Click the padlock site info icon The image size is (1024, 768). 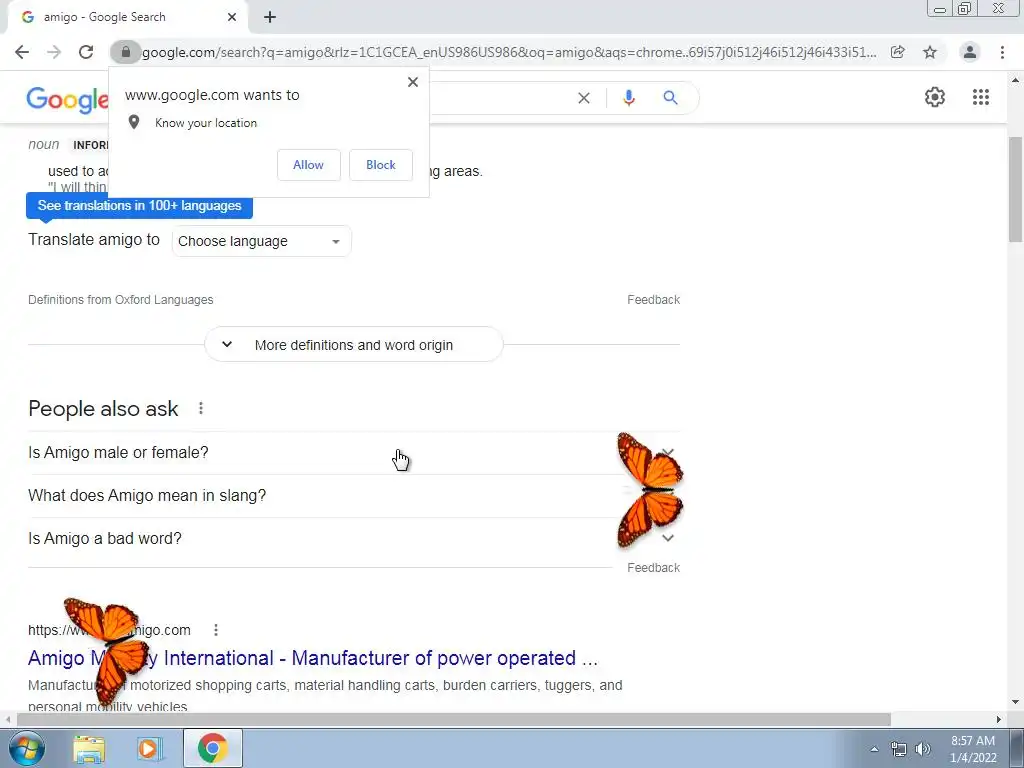pos(125,52)
